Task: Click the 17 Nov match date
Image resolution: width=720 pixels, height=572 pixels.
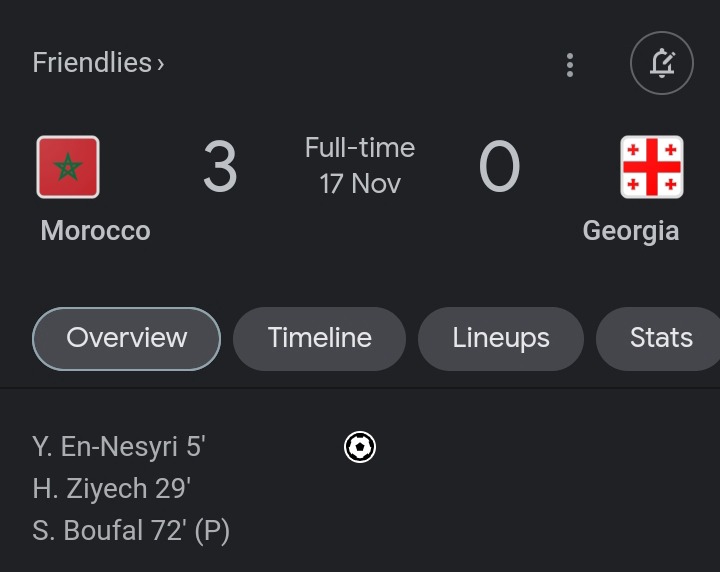Action: pos(360,184)
